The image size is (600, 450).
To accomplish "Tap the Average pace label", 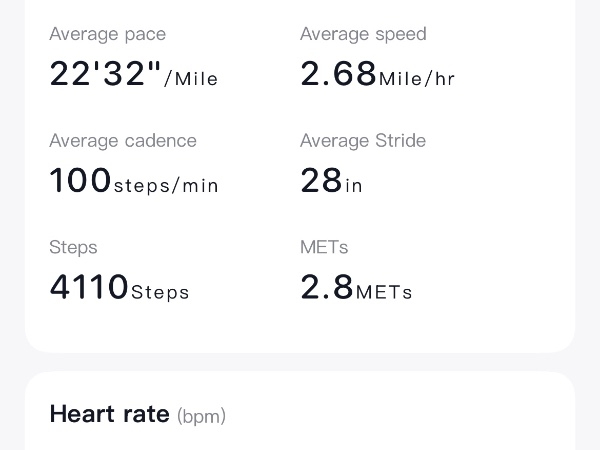I will [107, 34].
